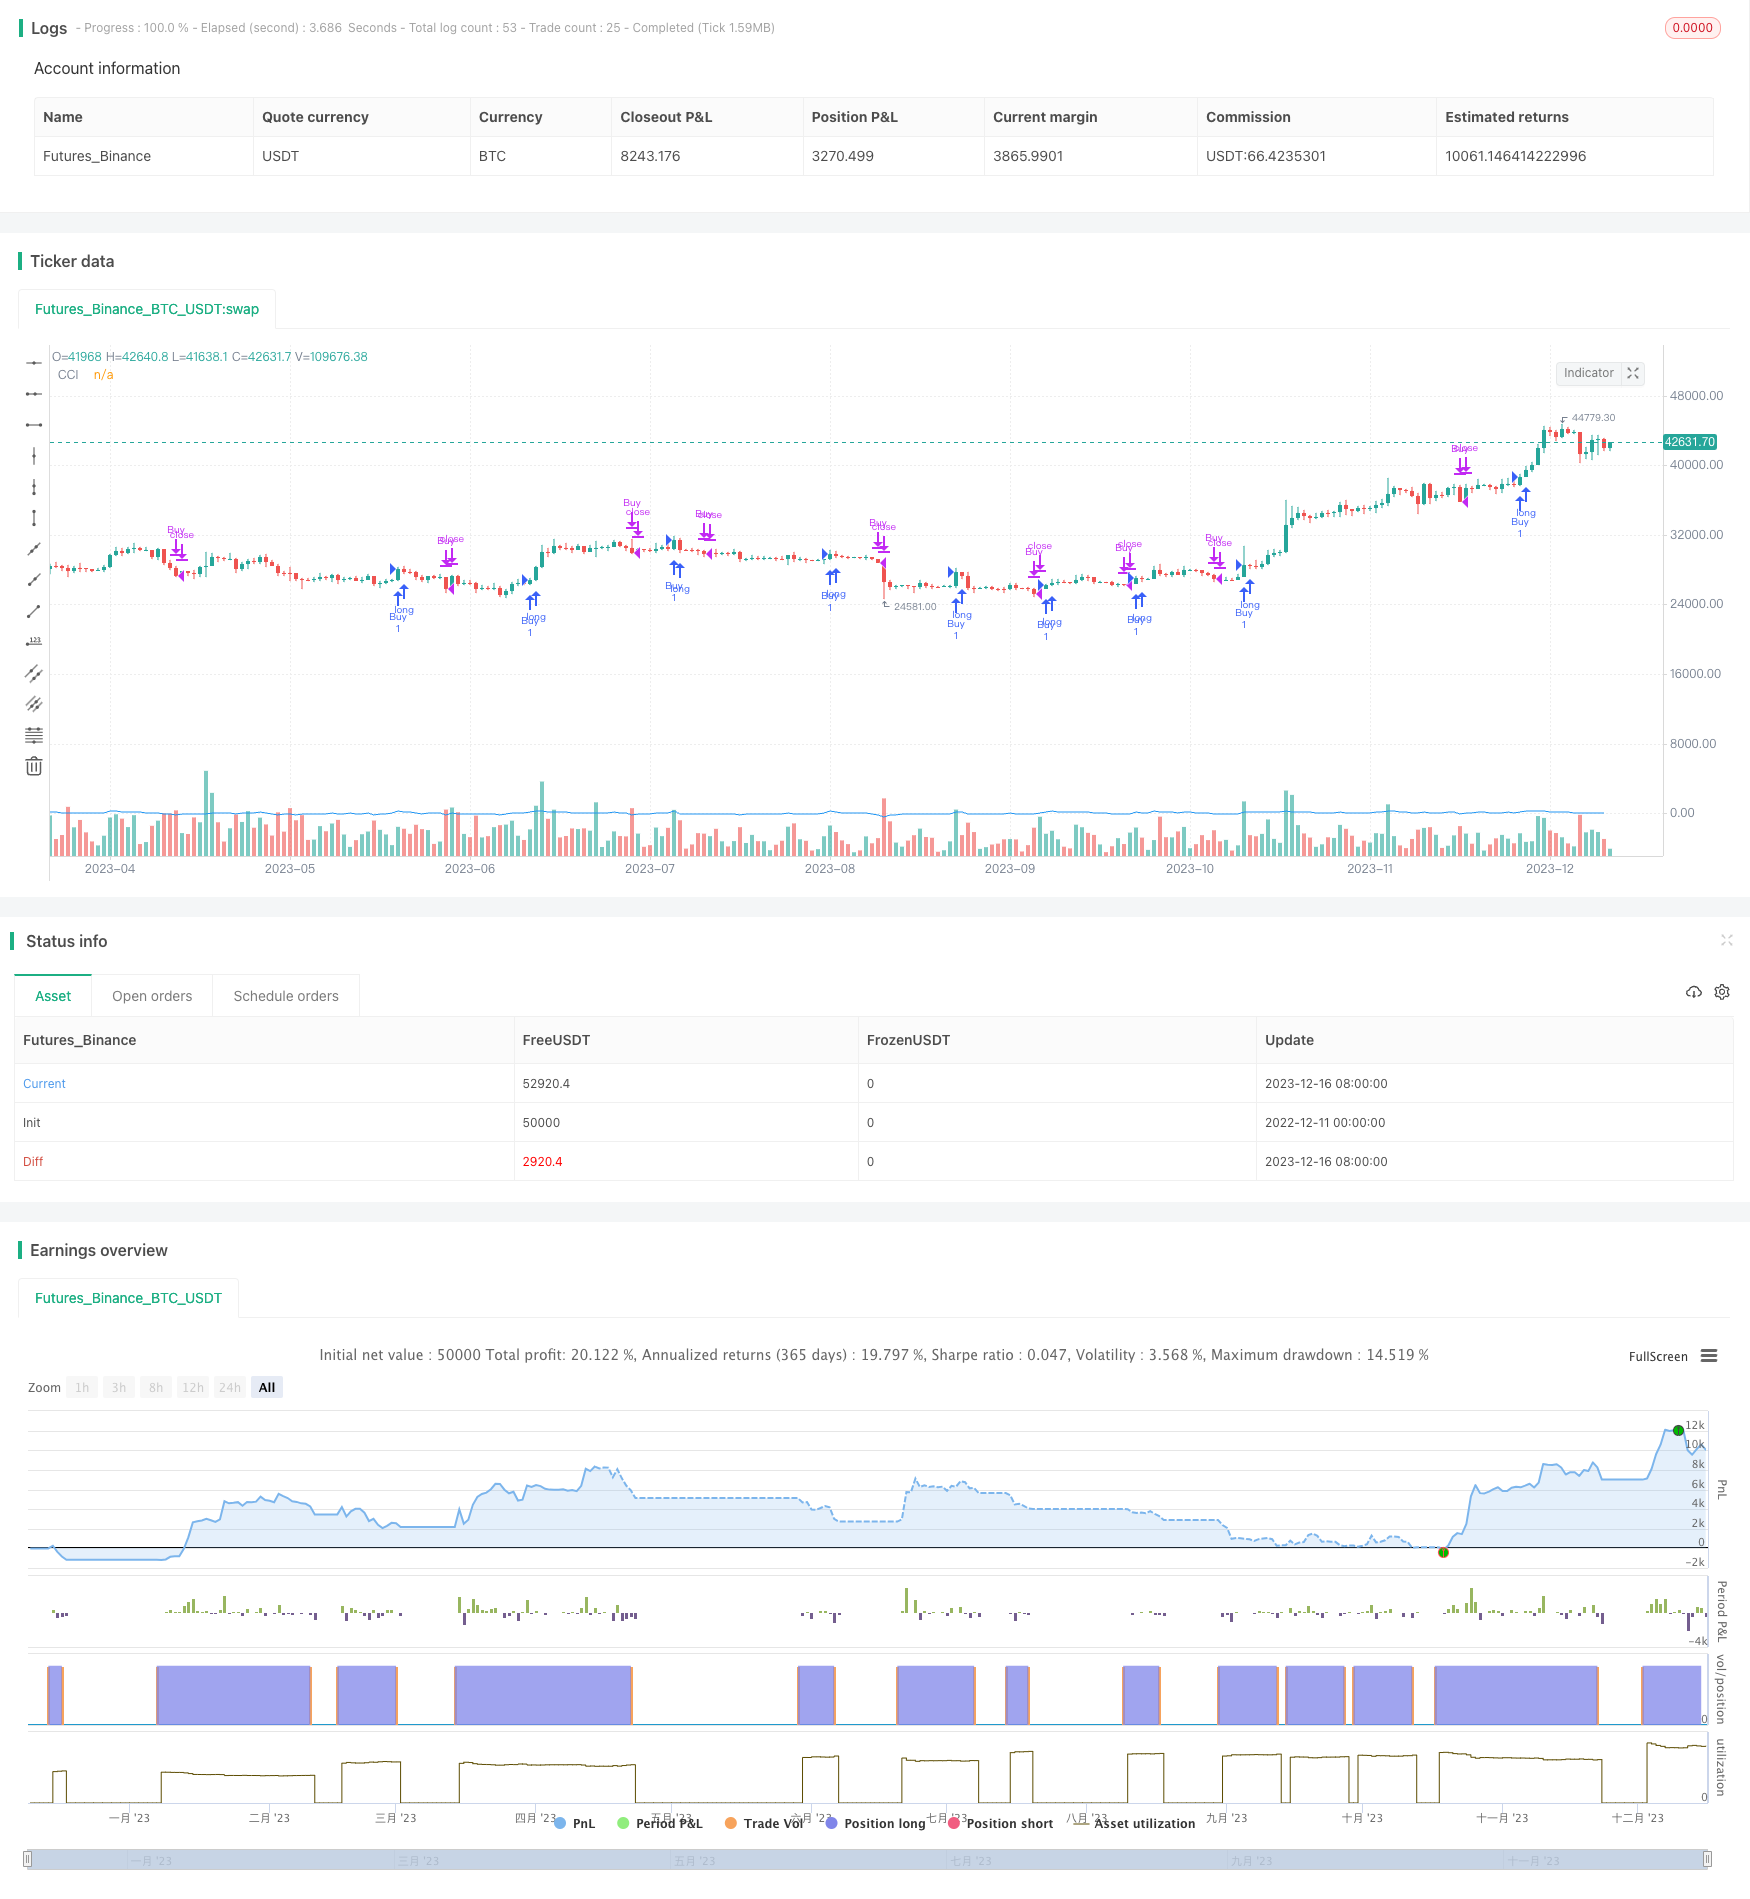Click the Init balance value 50000
The height and width of the screenshot is (1899, 1750).
tap(541, 1122)
